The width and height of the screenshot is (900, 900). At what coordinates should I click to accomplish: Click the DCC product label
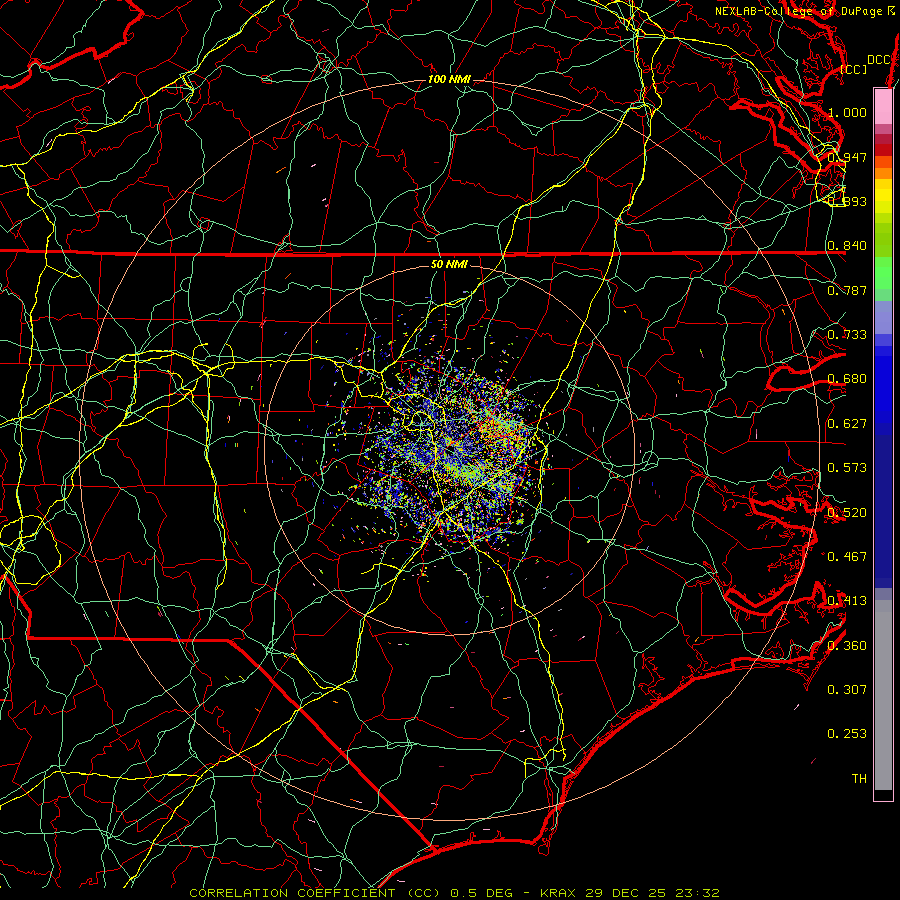[878, 60]
